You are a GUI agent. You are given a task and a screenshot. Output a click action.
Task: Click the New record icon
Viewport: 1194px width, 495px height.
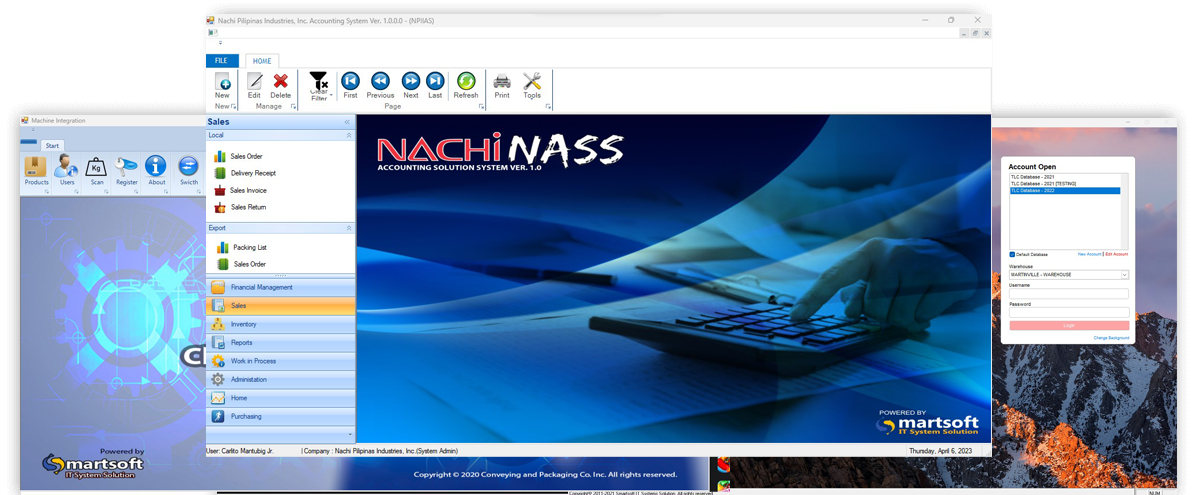coord(222,82)
